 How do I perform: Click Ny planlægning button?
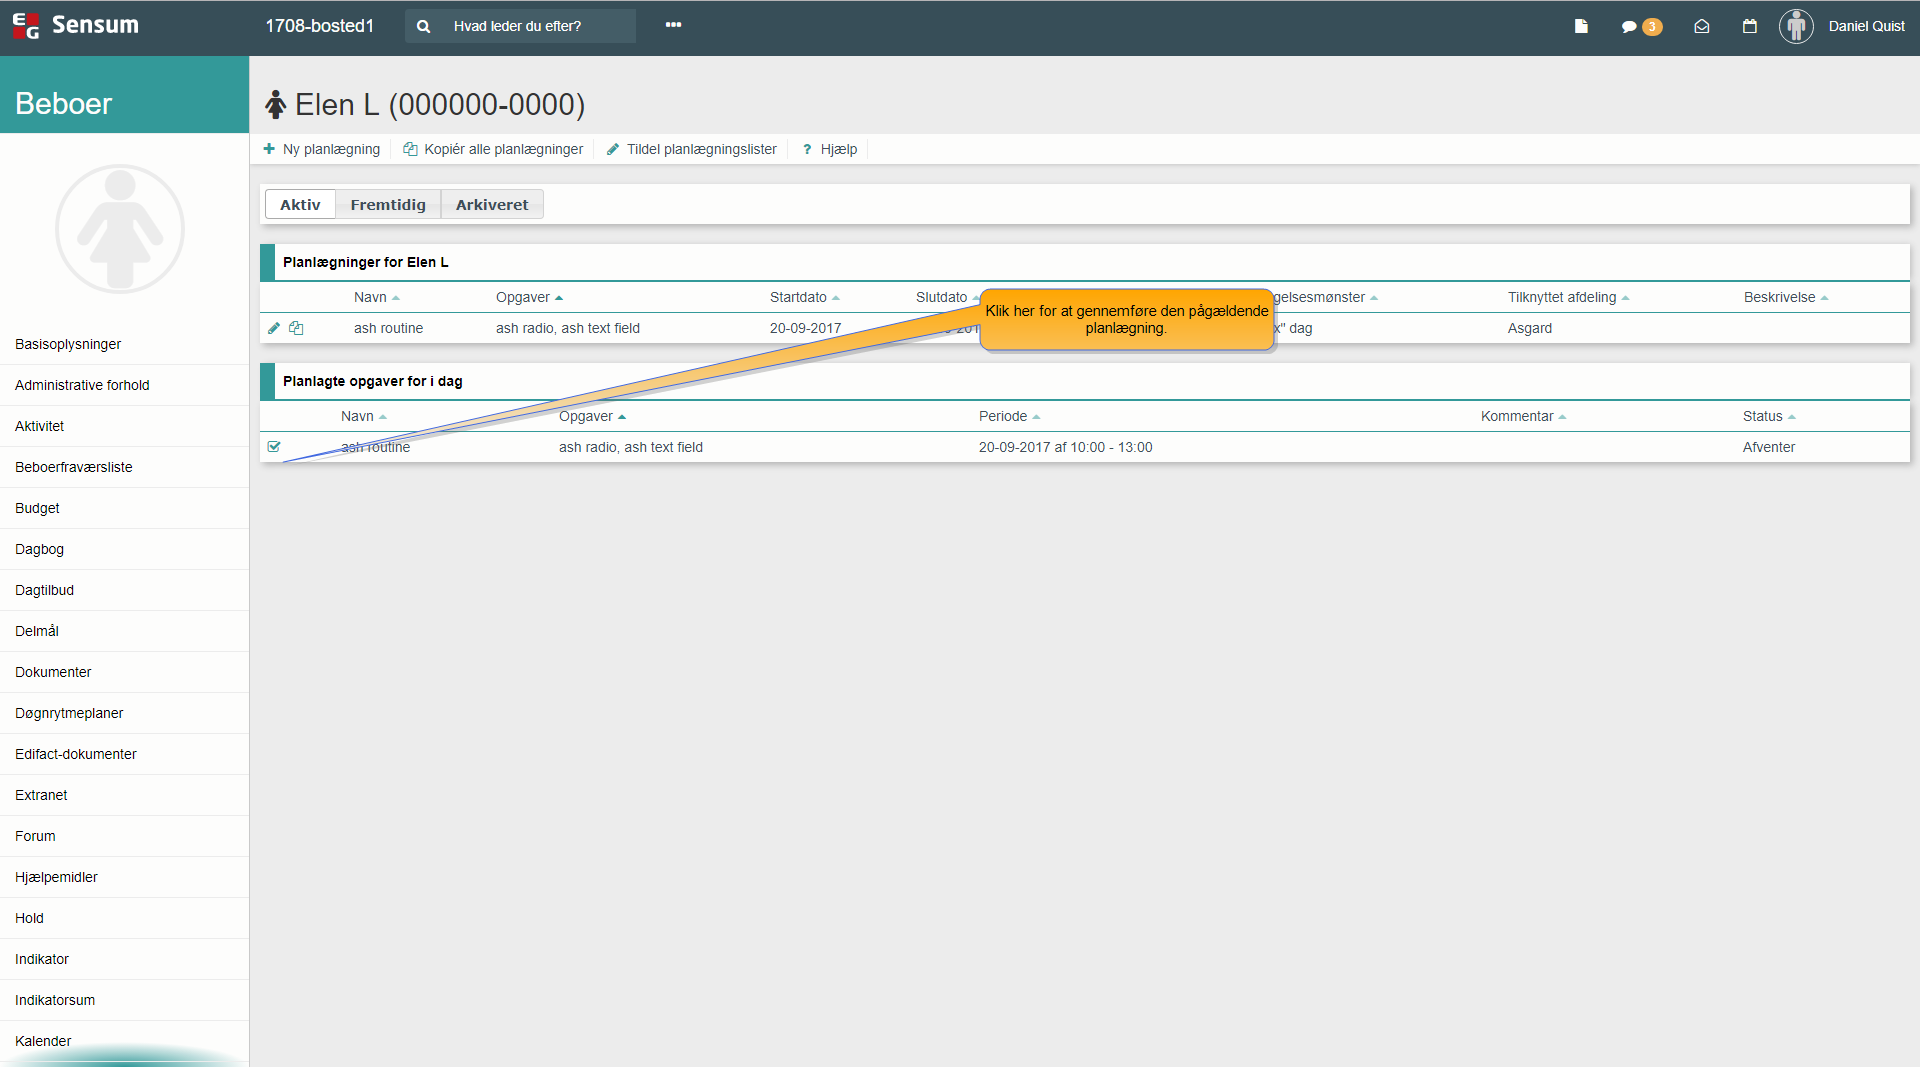321,149
